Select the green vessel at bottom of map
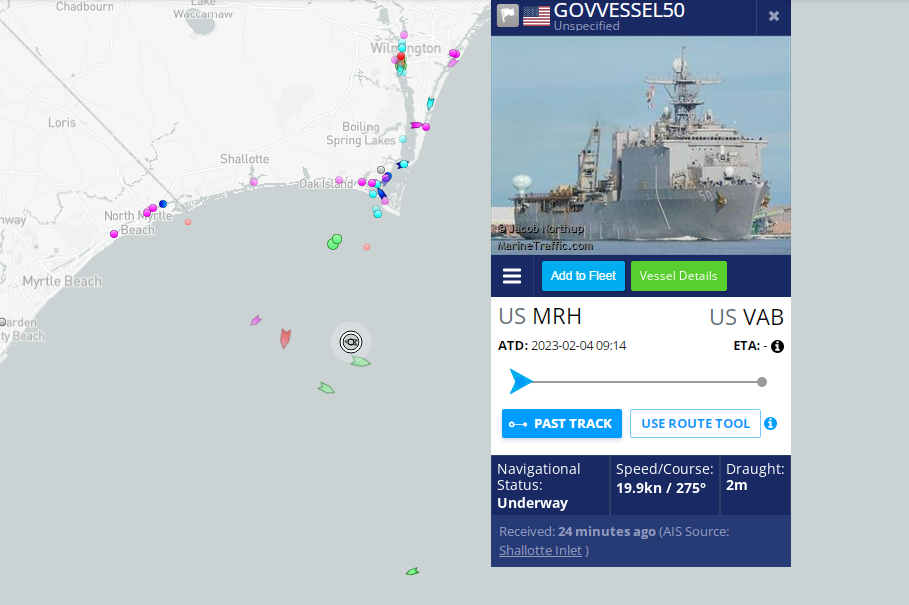Image resolution: width=909 pixels, height=605 pixels. tap(412, 571)
